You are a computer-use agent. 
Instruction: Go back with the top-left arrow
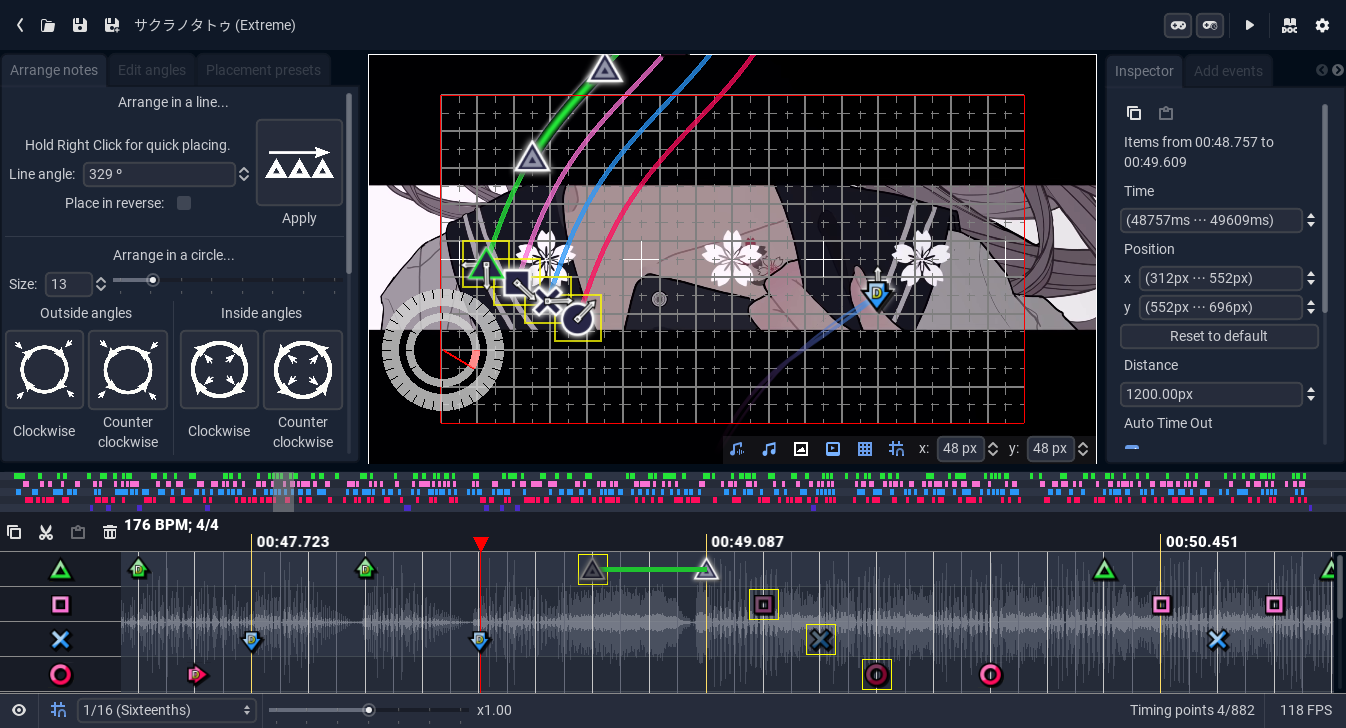tap(20, 25)
